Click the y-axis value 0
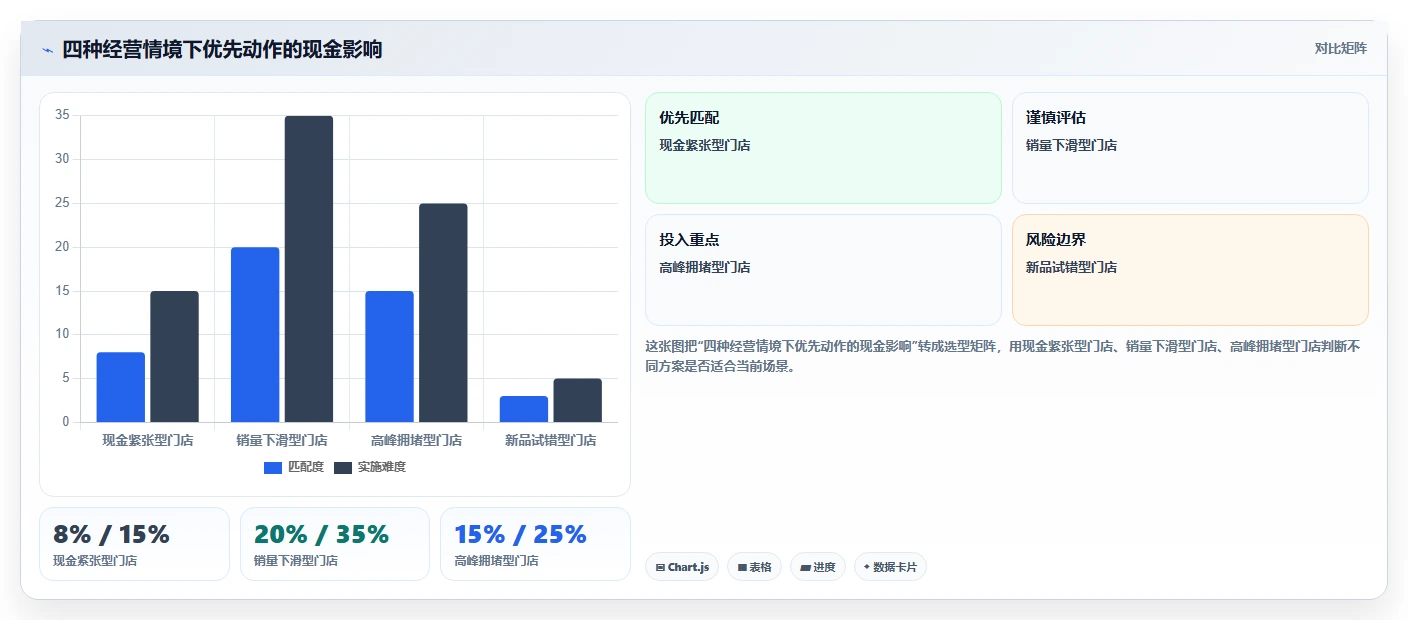 (66, 422)
